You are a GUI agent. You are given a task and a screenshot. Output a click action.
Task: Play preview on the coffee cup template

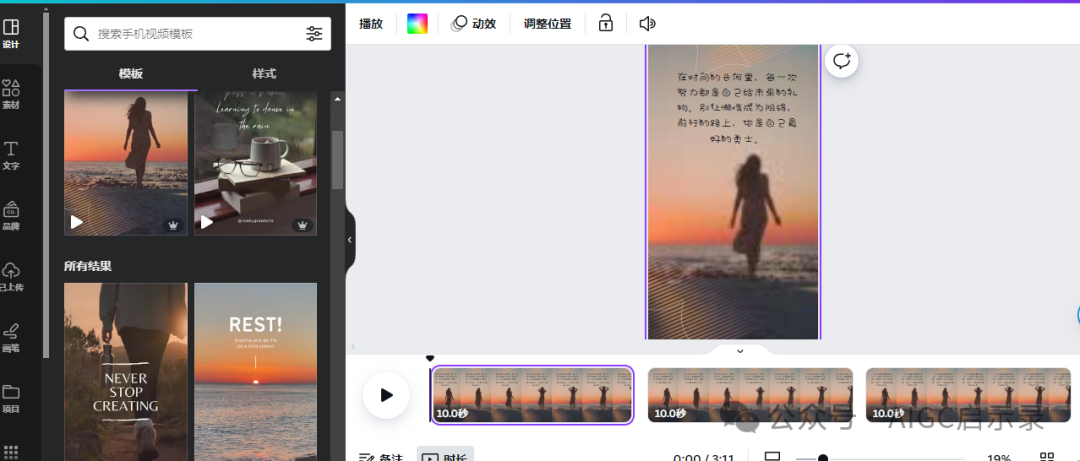pos(206,222)
